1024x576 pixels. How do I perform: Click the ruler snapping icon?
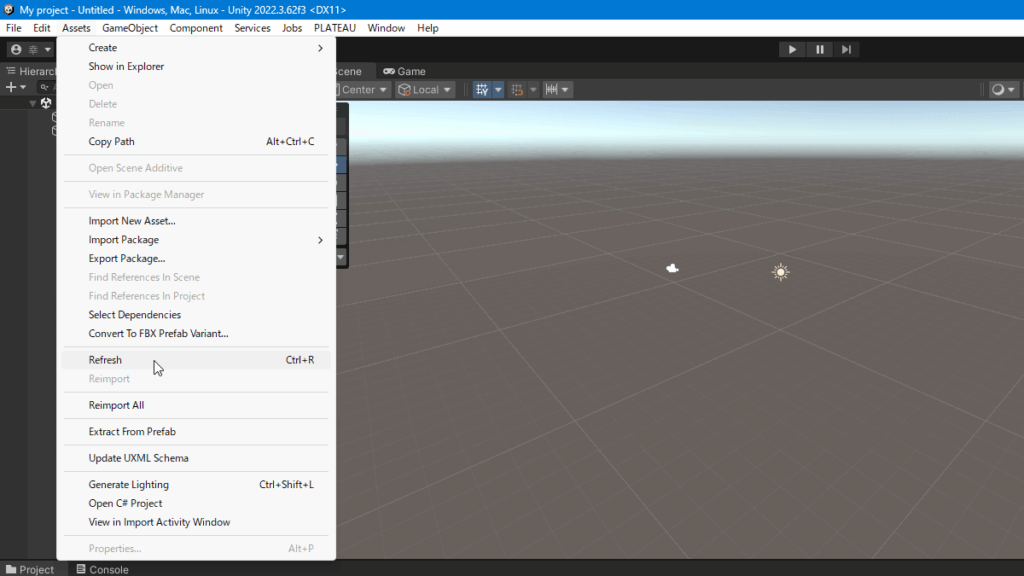tap(552, 90)
